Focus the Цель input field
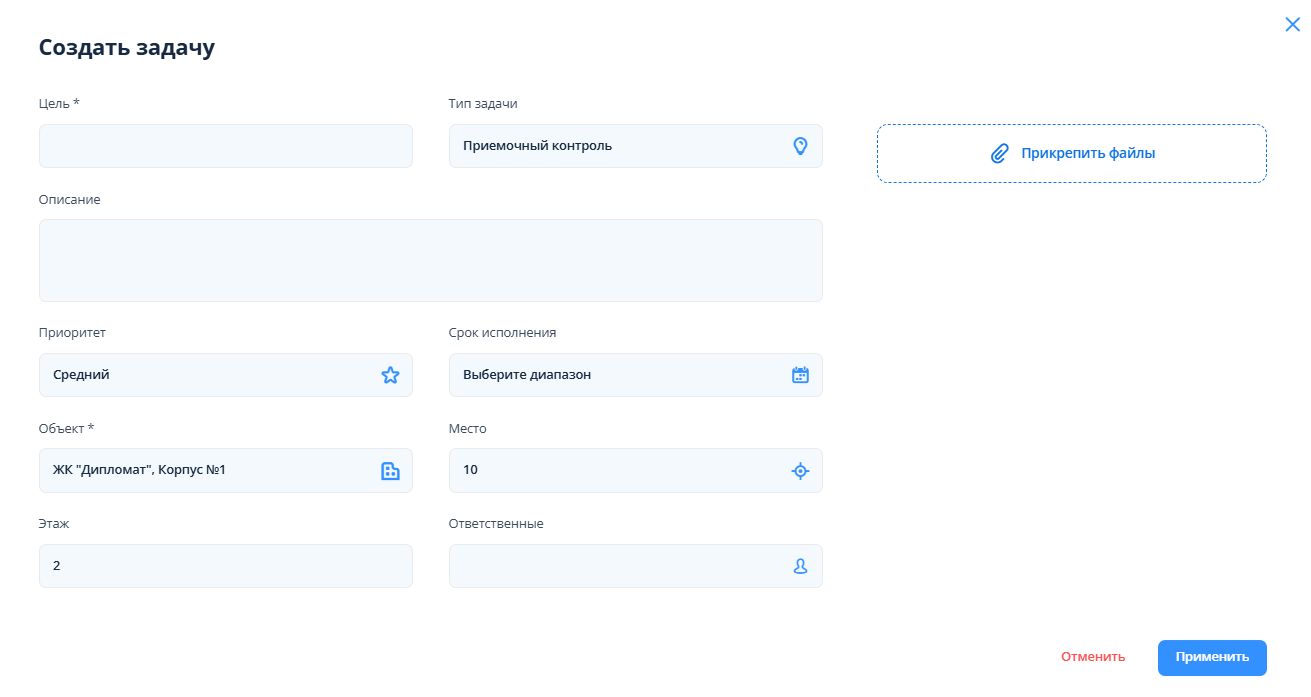1311x697 pixels. tap(225, 146)
